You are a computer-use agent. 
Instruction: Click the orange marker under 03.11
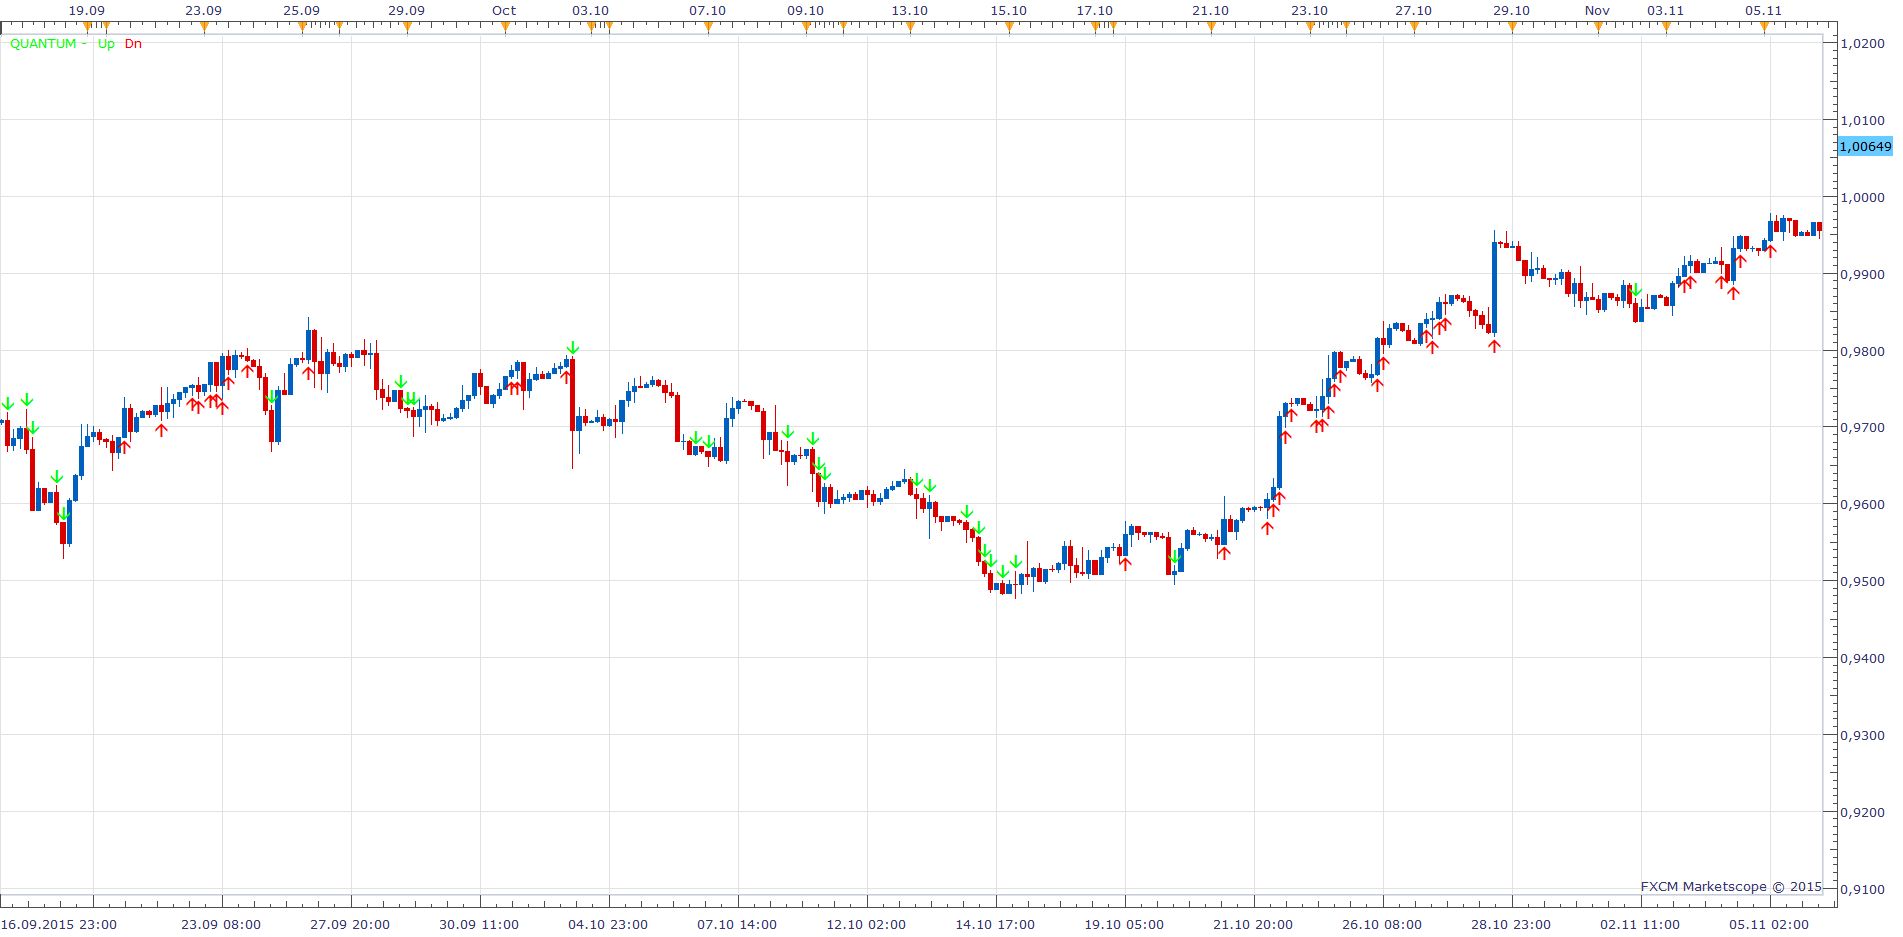(1666, 27)
